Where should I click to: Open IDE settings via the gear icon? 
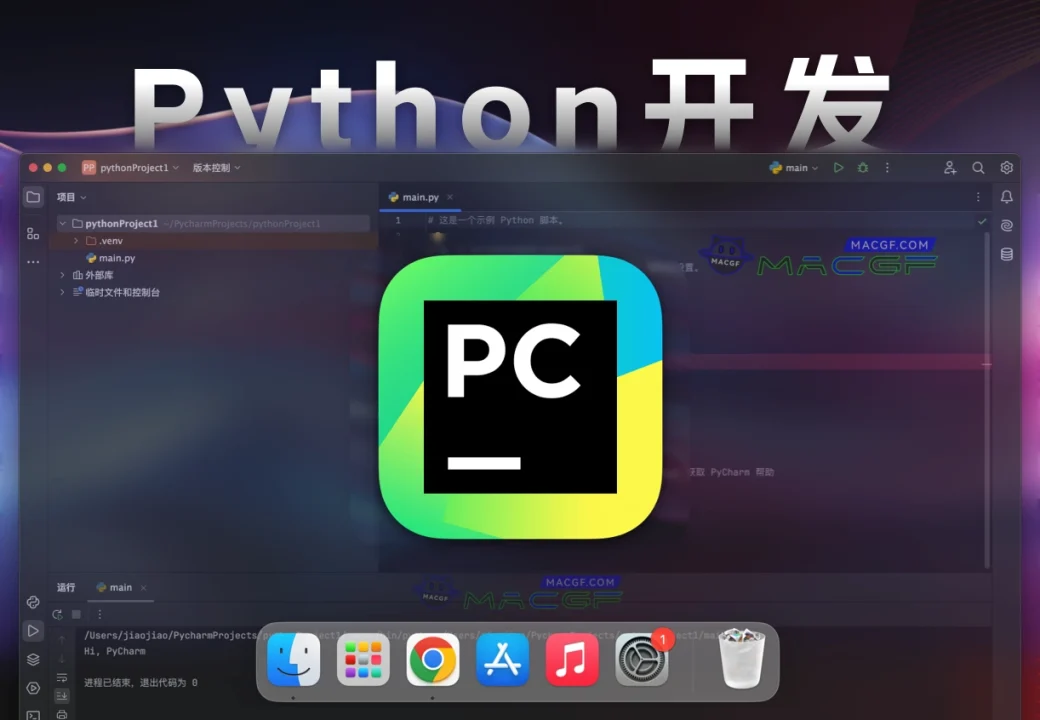pos(1007,167)
